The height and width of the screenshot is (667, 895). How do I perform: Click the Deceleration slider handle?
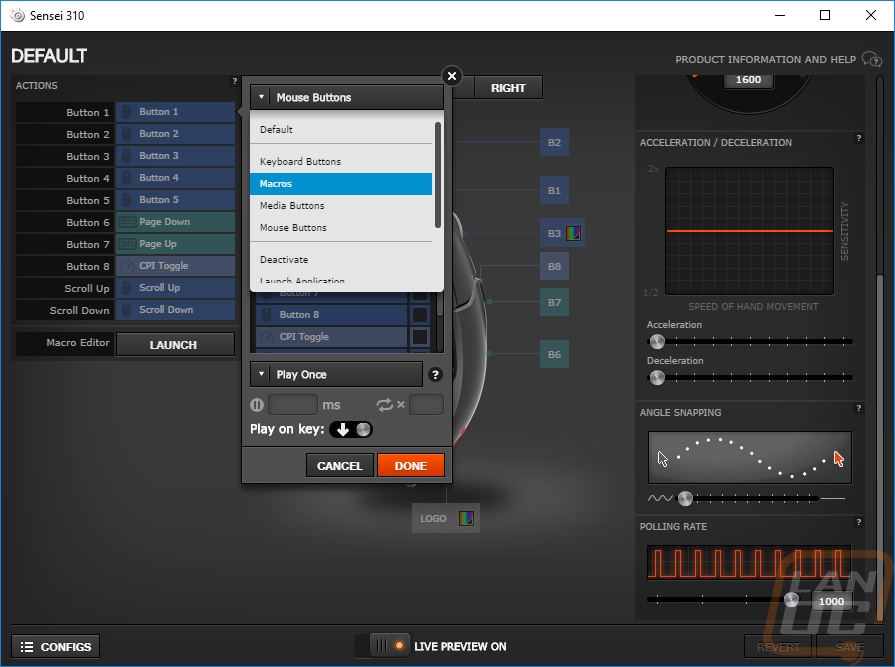pos(657,378)
